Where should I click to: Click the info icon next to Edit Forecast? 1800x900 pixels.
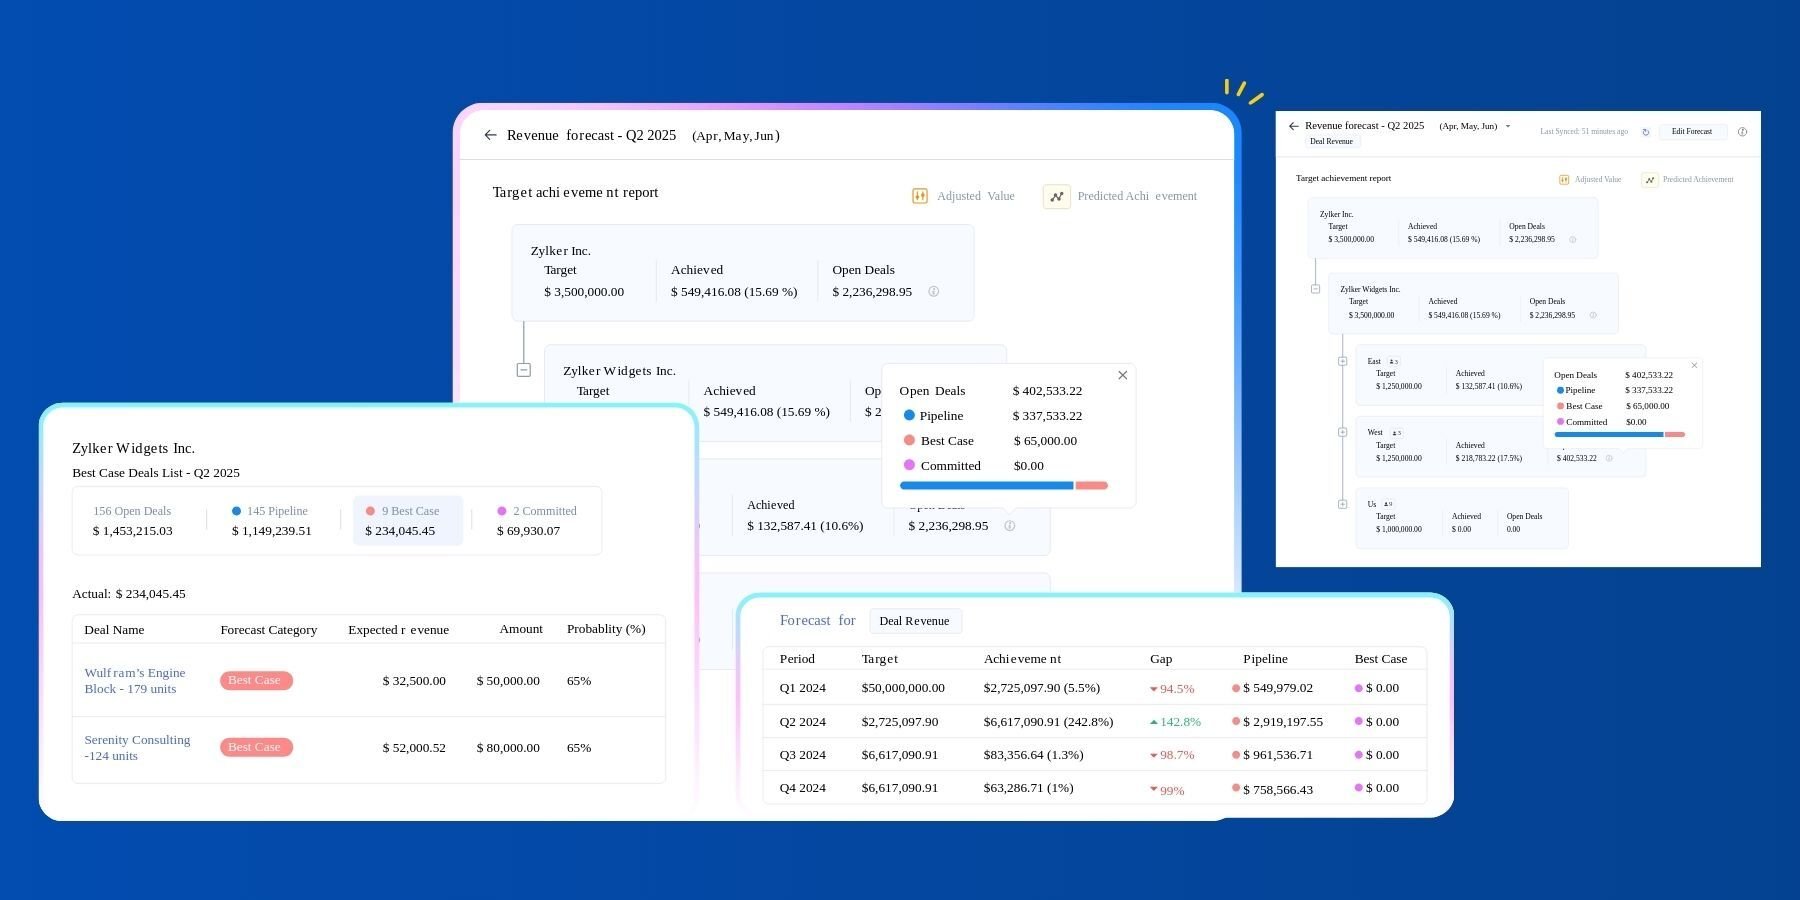pyautogui.click(x=1743, y=131)
